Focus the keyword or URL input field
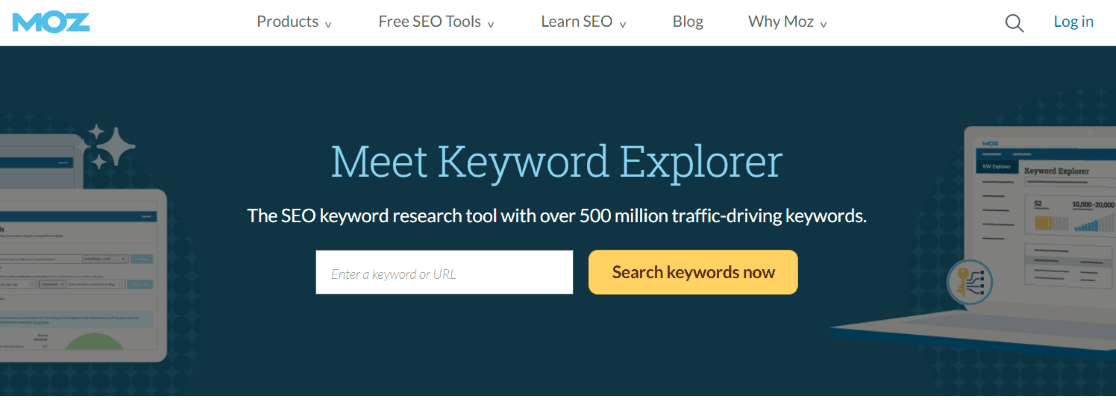Screen dimensions: 1116x411 [x=444, y=272]
